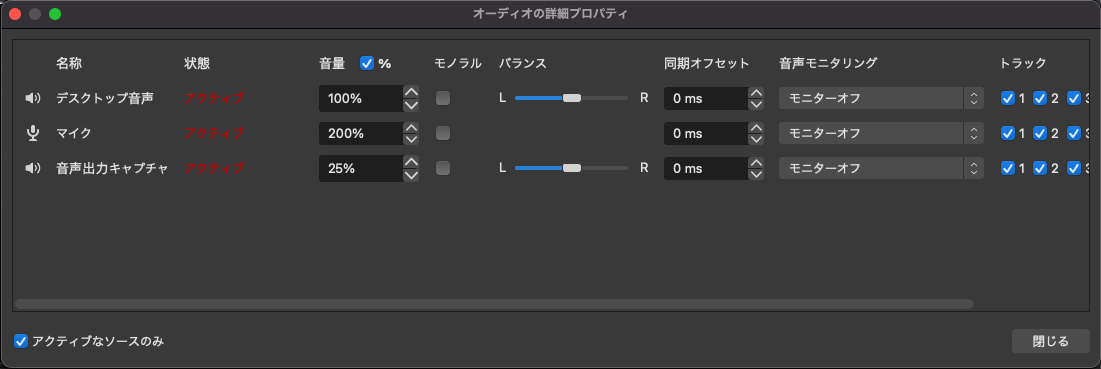Uncheck track 2 for 音声出力キャプチャ
The height and width of the screenshot is (369, 1101).
[1041, 168]
